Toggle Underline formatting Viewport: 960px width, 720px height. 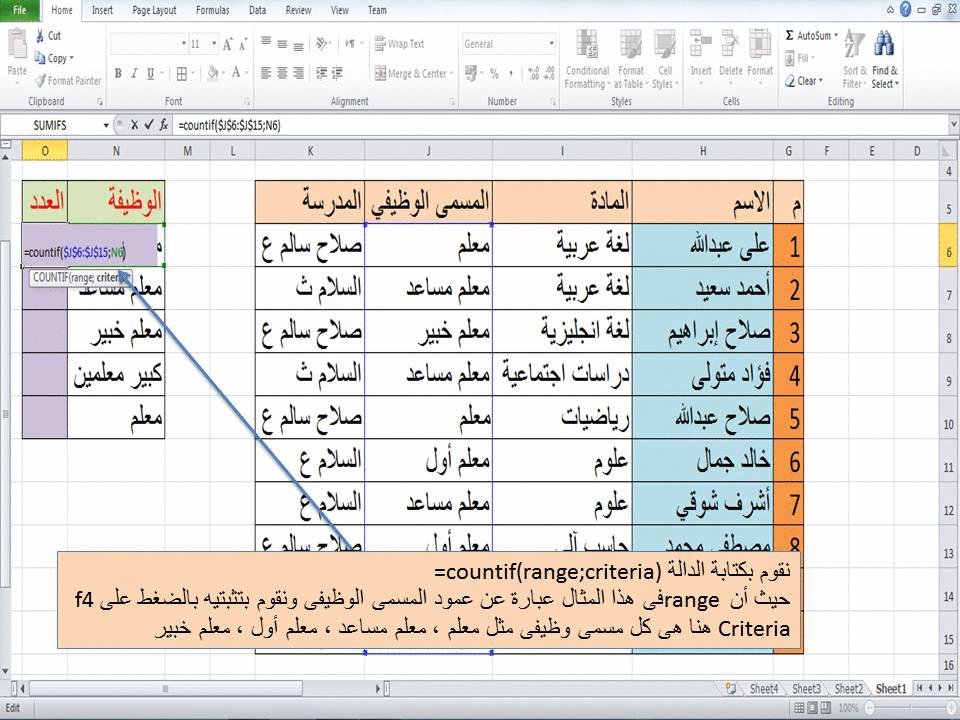[x=150, y=73]
